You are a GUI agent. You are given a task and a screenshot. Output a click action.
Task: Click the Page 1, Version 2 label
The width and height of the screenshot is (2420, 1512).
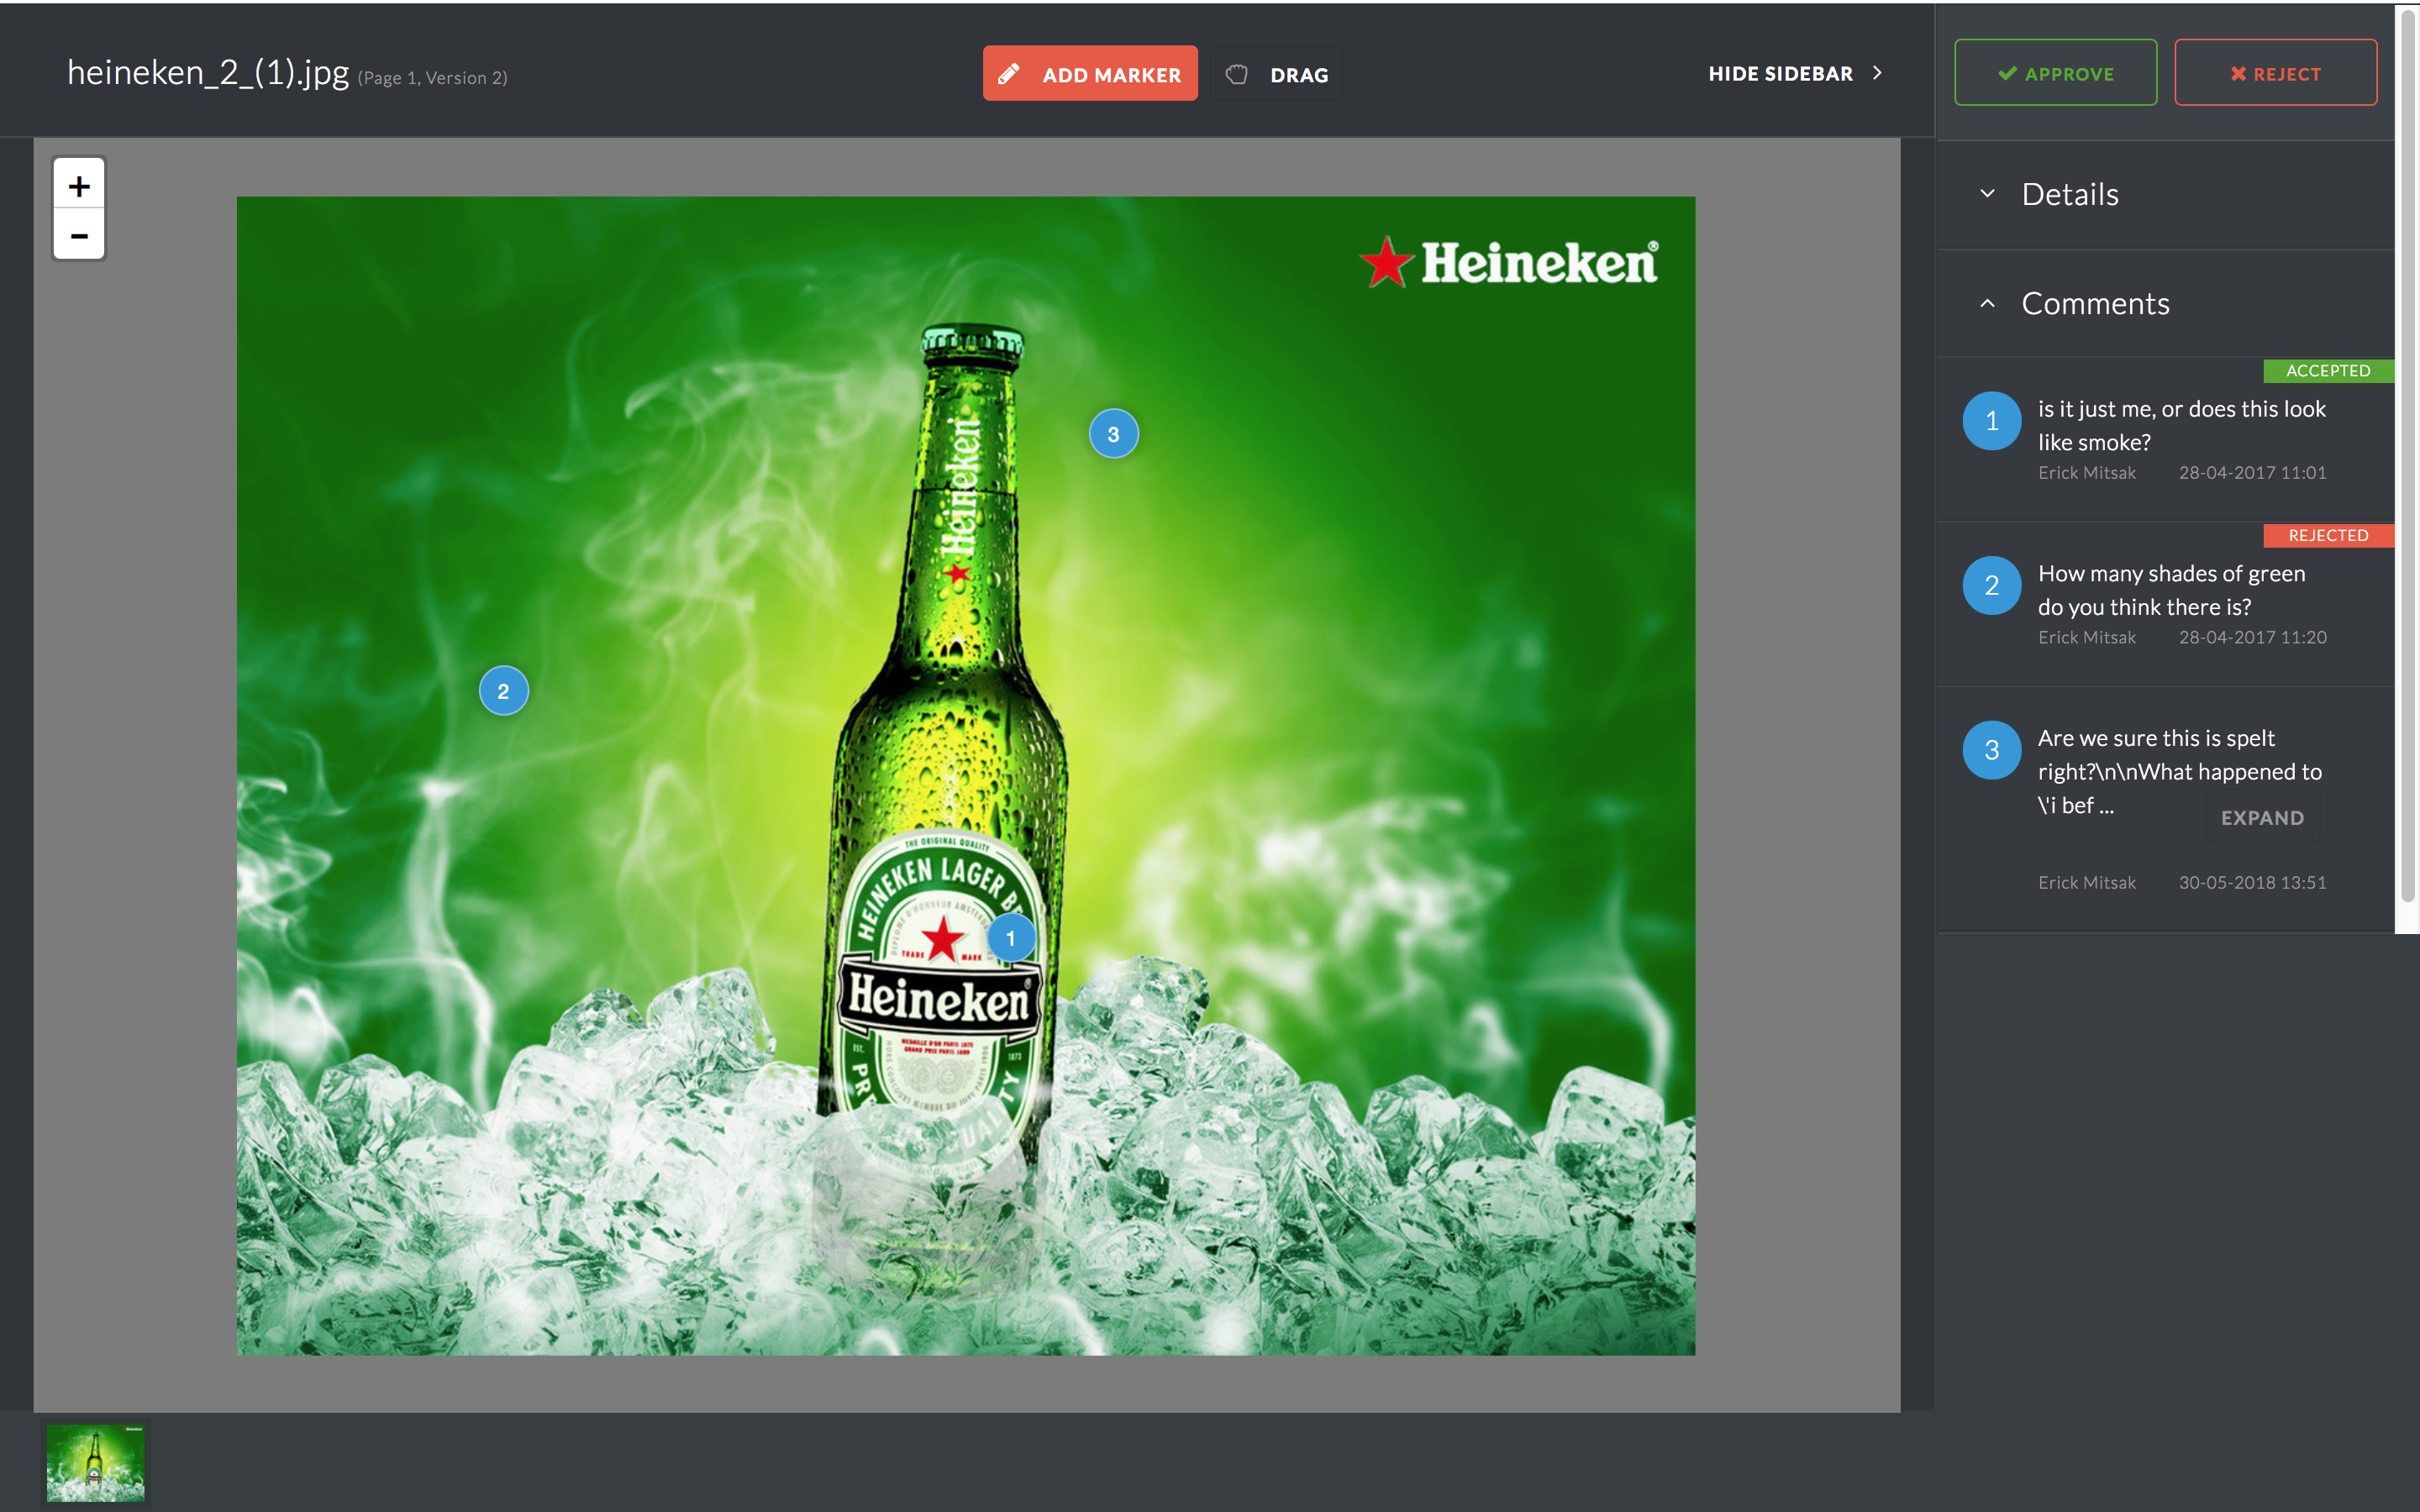[433, 78]
